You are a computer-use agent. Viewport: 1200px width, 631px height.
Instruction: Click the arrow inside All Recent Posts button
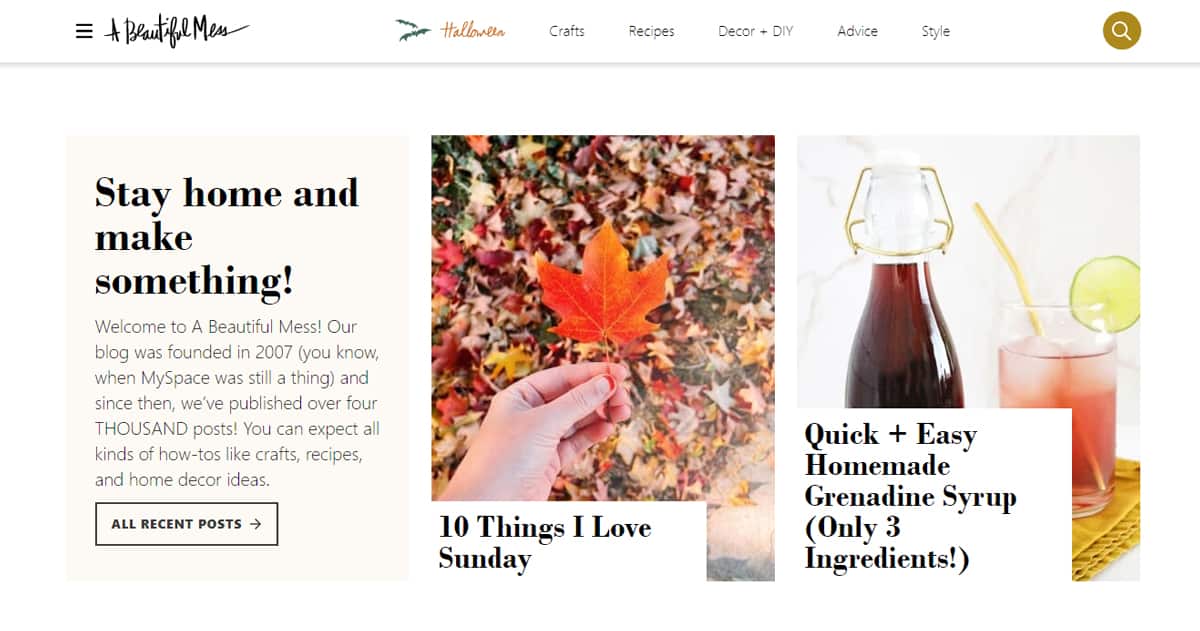(x=256, y=524)
